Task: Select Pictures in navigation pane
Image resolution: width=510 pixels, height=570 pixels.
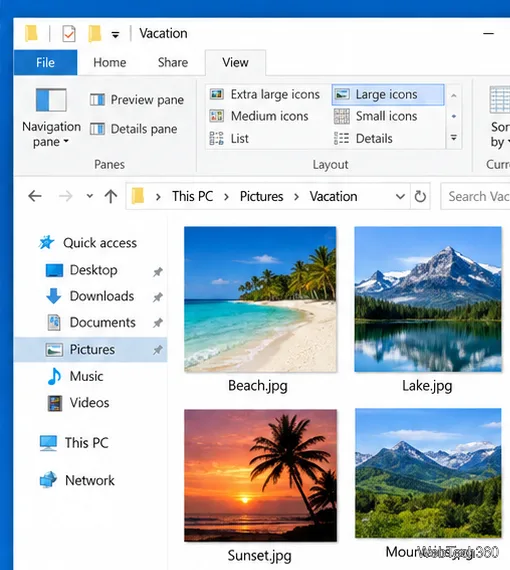Action: (91, 349)
